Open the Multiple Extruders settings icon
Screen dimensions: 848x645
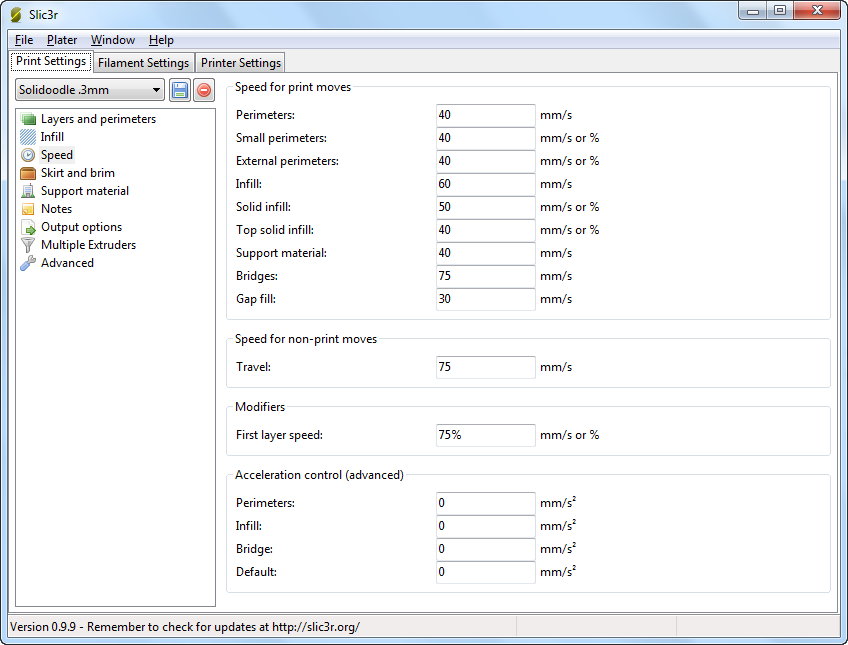[x=28, y=245]
